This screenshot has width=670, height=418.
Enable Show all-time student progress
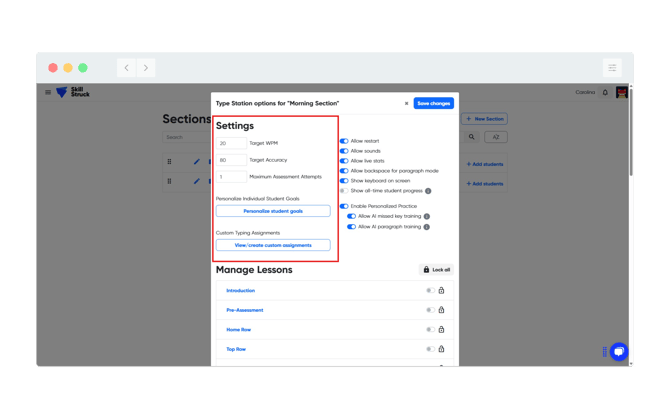pyautogui.click(x=344, y=191)
